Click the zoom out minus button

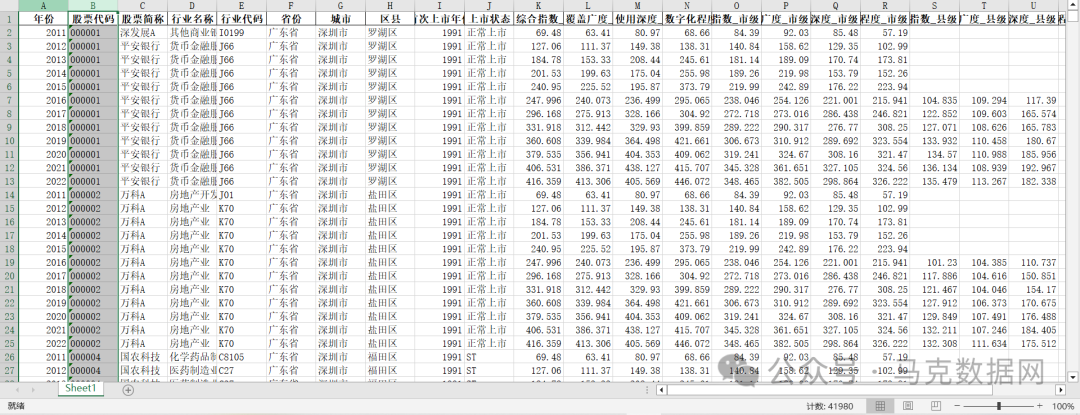click(957, 406)
